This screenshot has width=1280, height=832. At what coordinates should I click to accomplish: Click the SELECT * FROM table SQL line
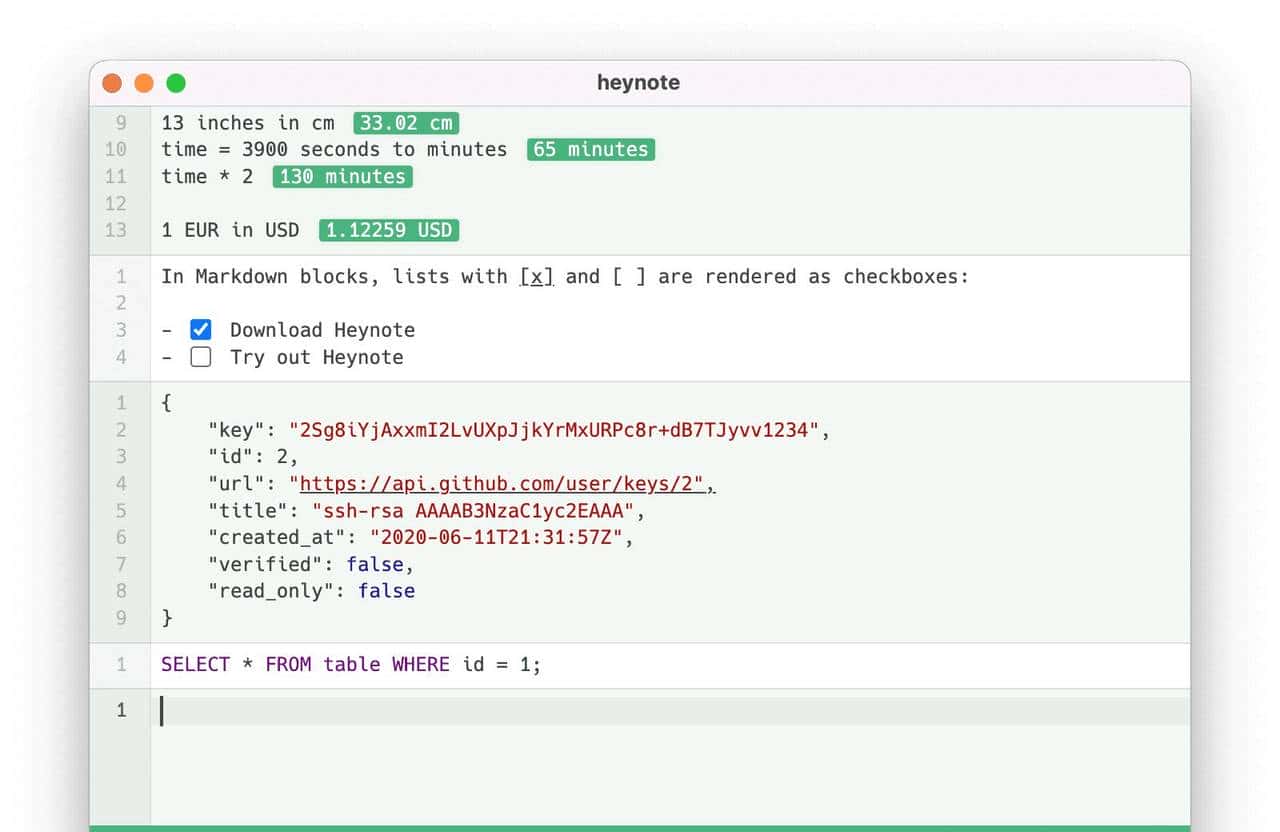coord(350,665)
